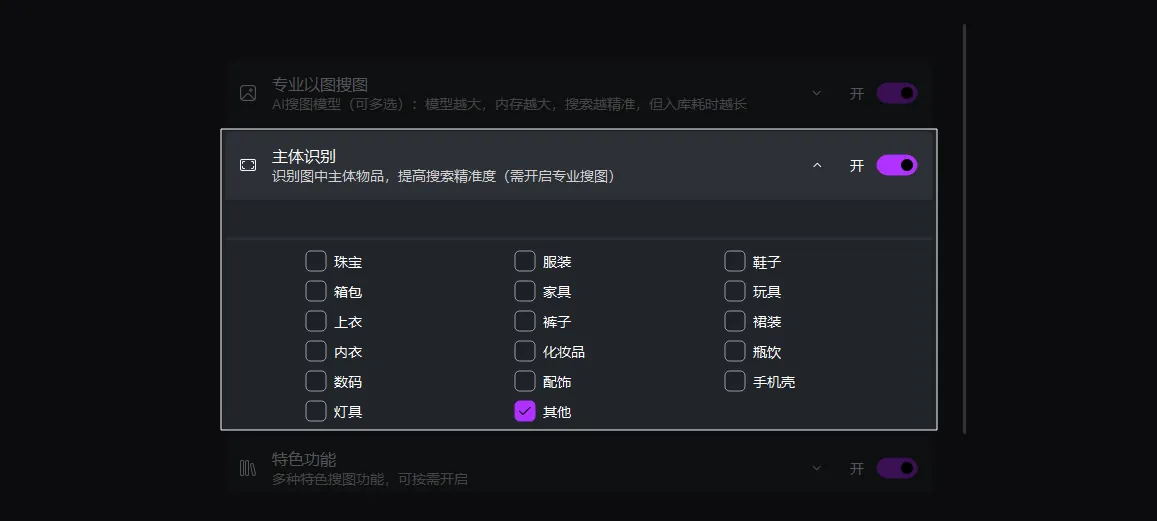Toggle the 特色功能 switch
Image resolution: width=1157 pixels, height=521 pixels.
point(896,468)
